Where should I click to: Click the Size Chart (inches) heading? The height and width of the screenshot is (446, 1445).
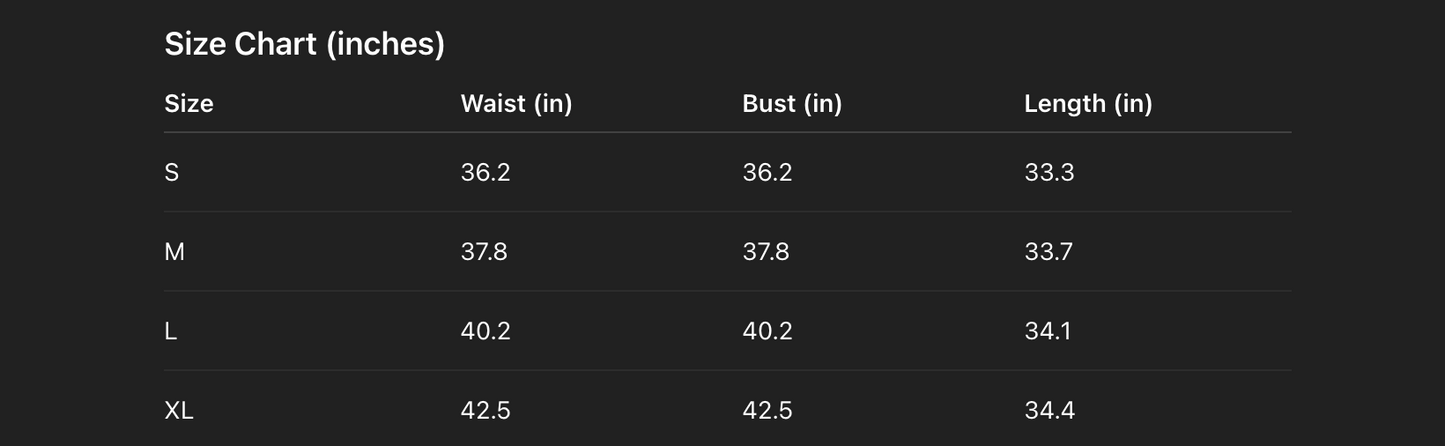pyautogui.click(x=304, y=44)
